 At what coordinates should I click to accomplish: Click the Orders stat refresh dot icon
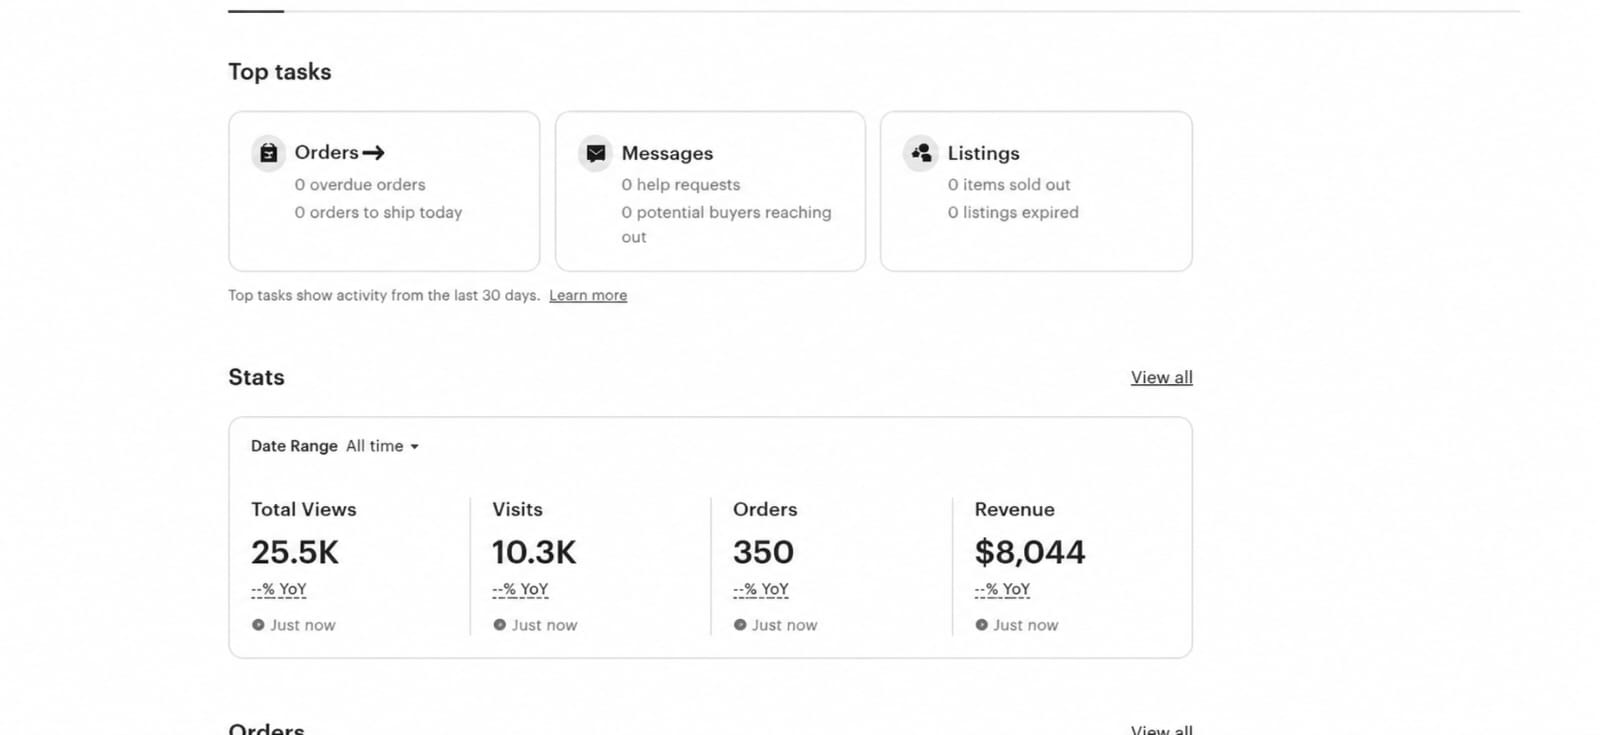pos(740,625)
